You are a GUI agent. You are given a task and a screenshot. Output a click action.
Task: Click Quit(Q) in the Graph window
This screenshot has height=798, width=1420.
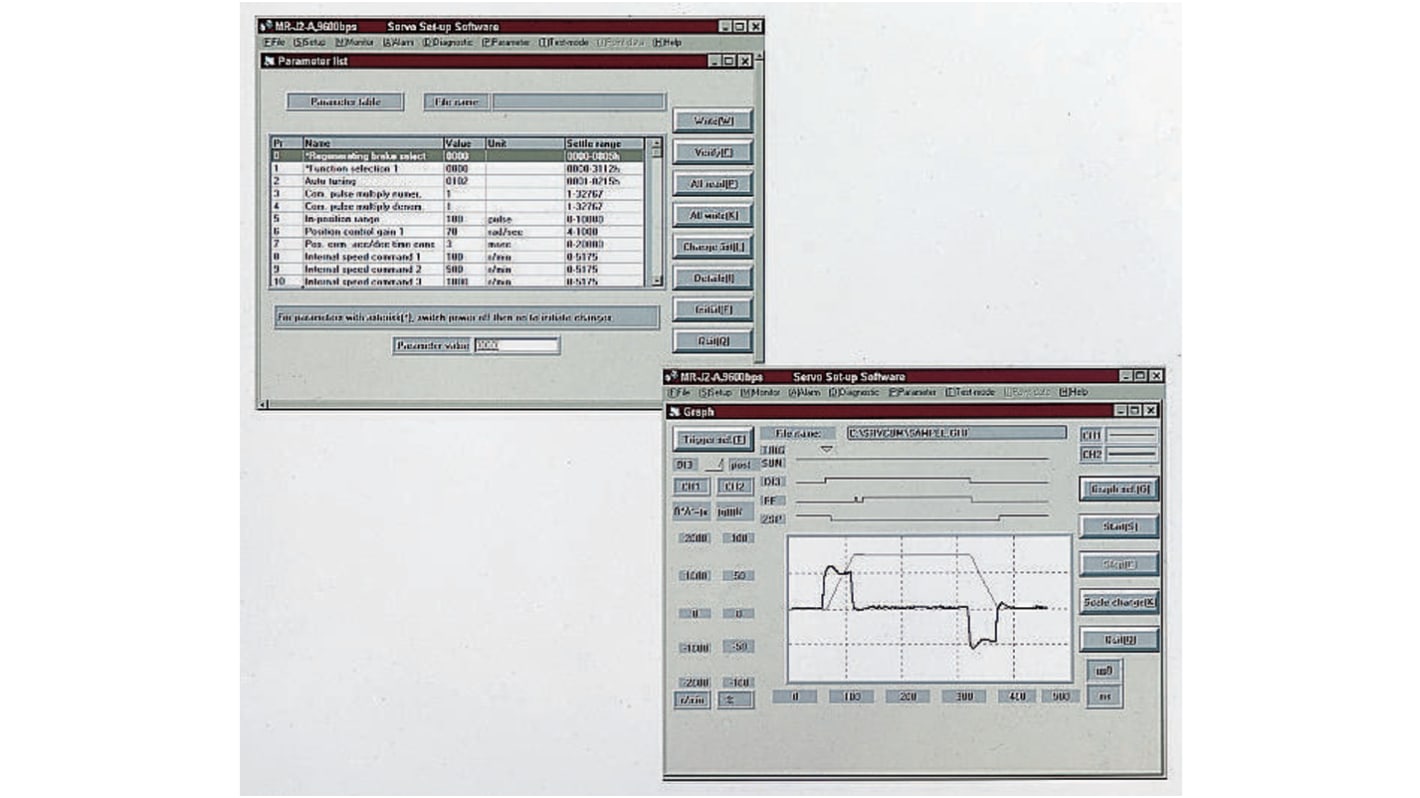[1119, 640]
